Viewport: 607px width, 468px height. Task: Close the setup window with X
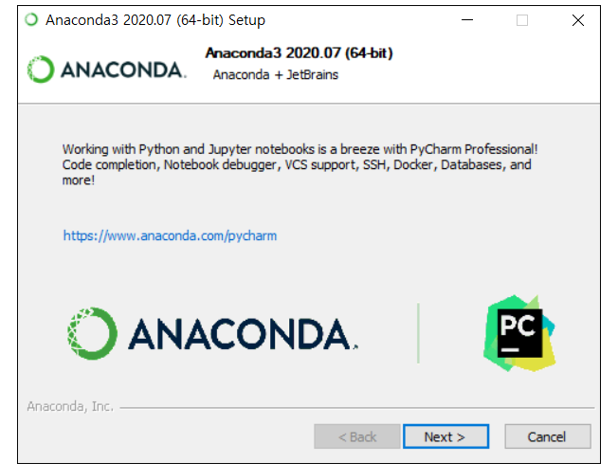(578, 20)
